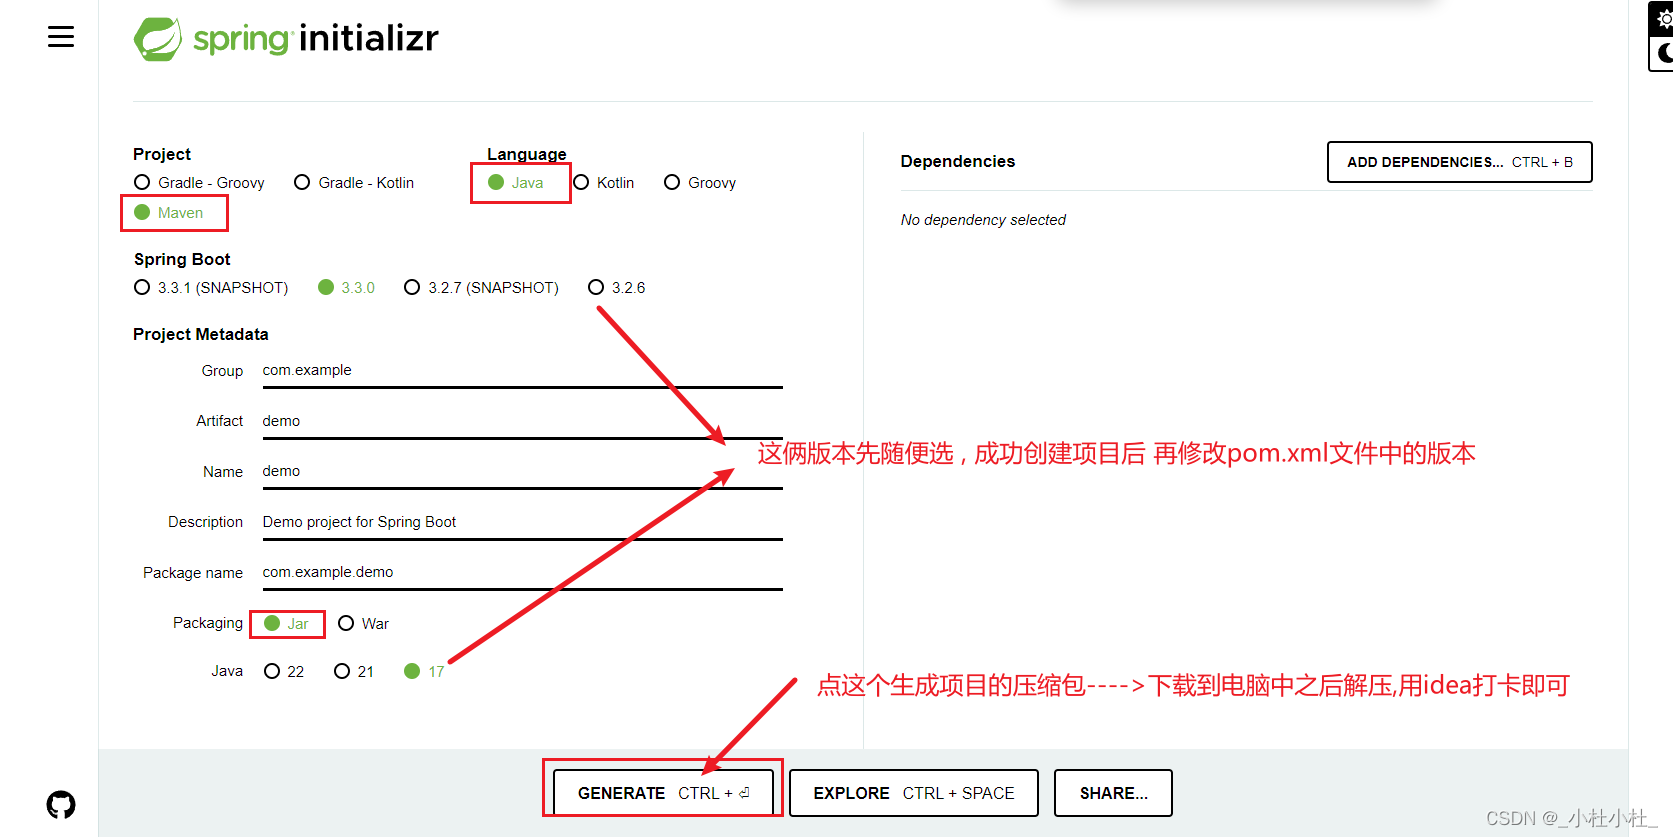1673x837 pixels.
Task: Edit the Artifact field
Action: pos(522,421)
